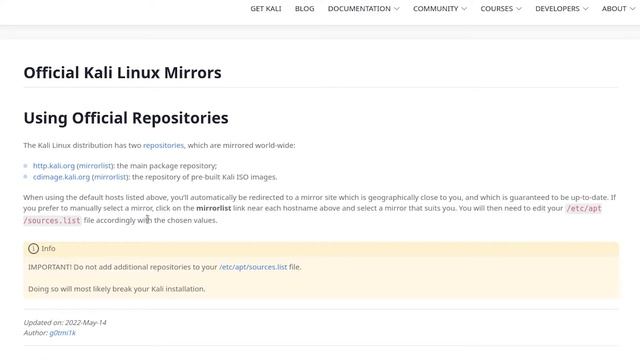Open author g0tmi1k profile link
Image resolution: width=640 pixels, height=360 pixels.
pos(62,333)
